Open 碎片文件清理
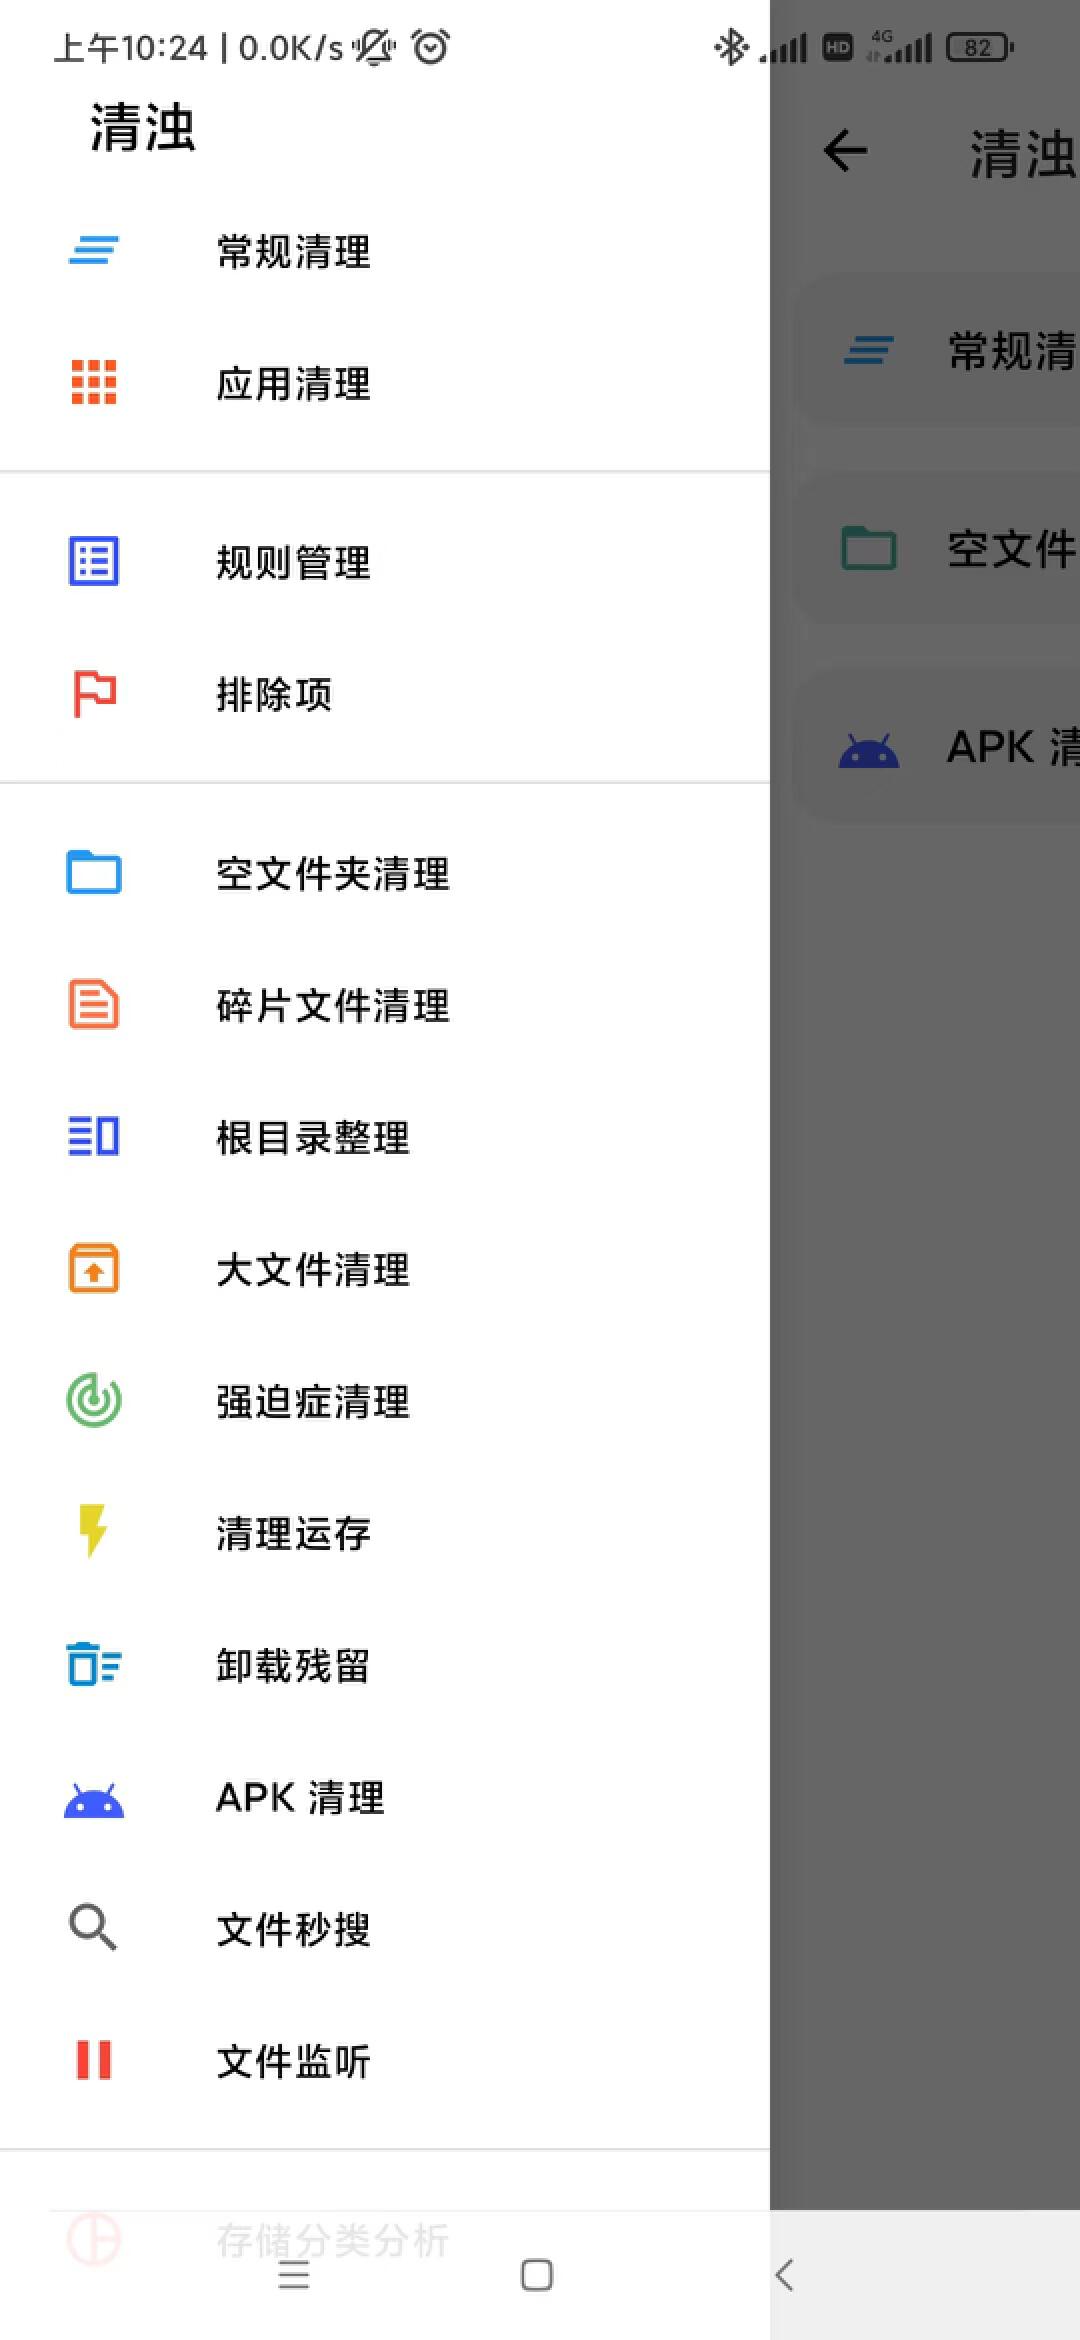 point(385,1005)
